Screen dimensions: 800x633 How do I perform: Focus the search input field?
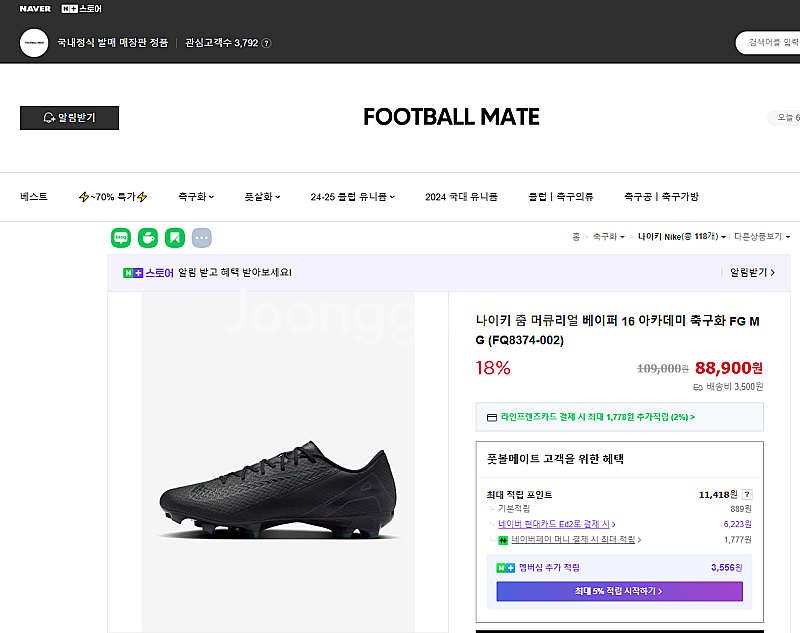pos(768,42)
